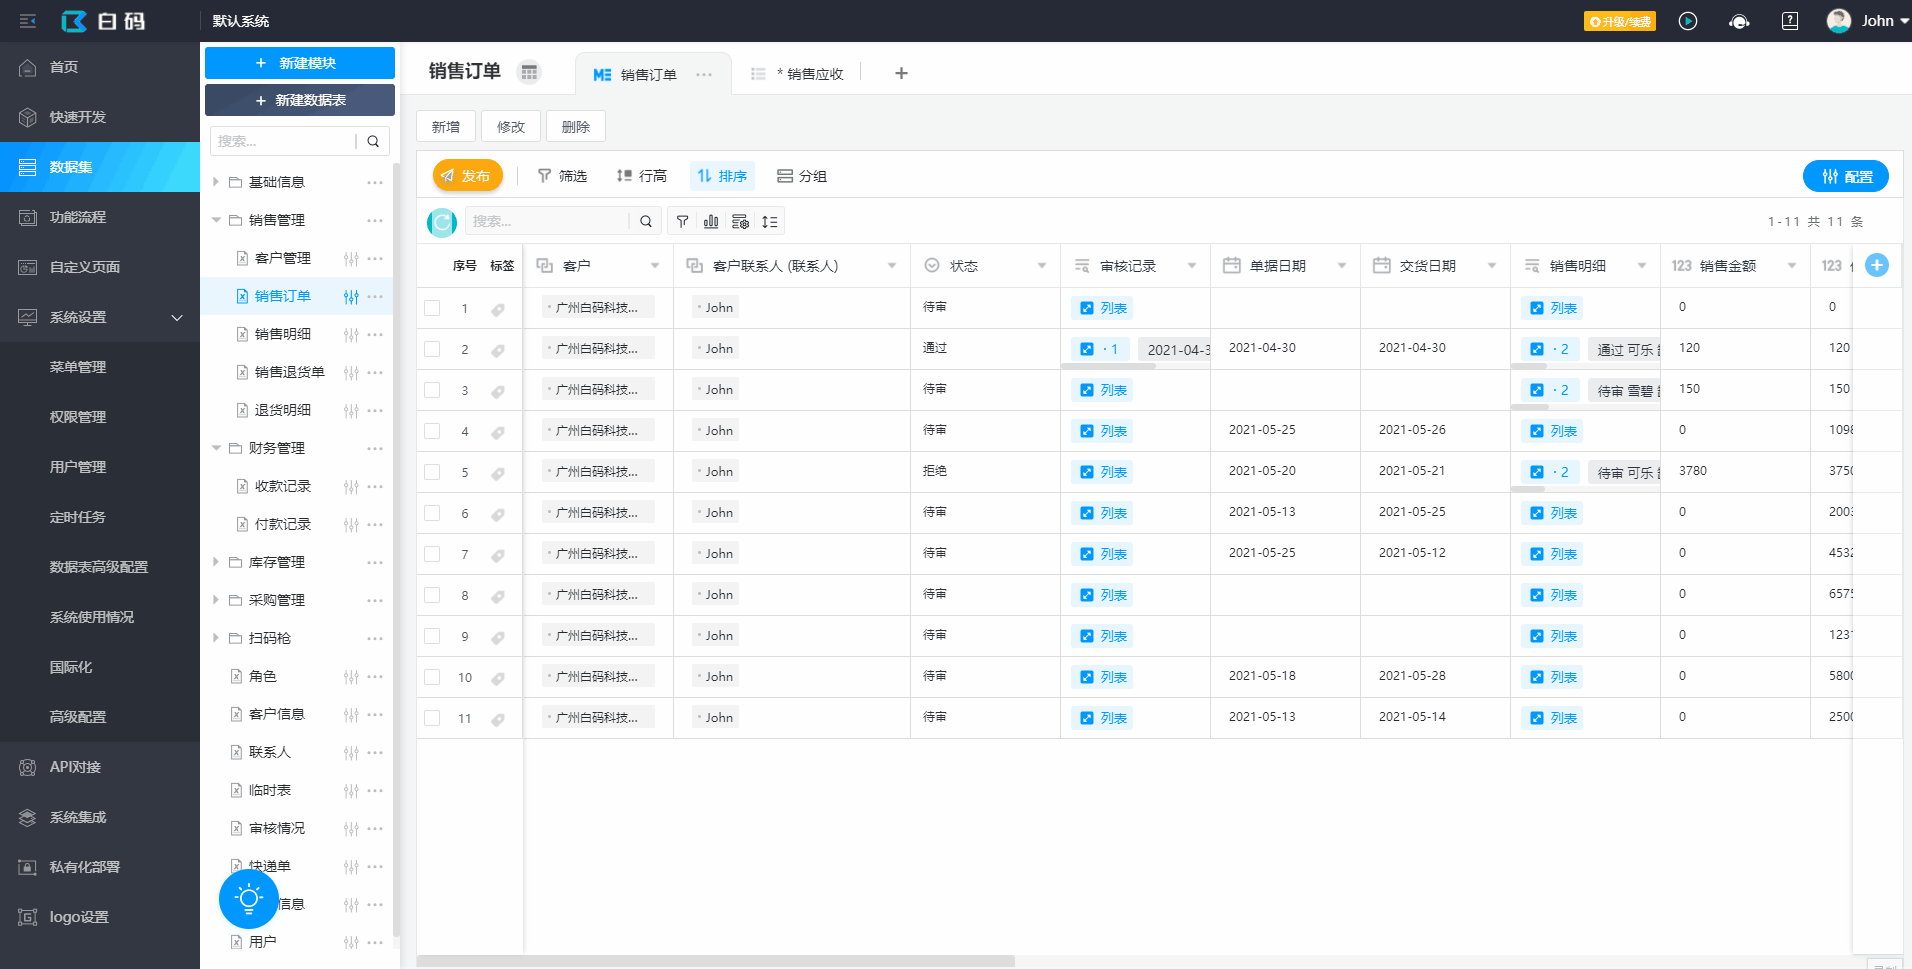Open the 状态 column dropdown arrow
This screenshot has height=969, width=1912.
tap(1042, 266)
